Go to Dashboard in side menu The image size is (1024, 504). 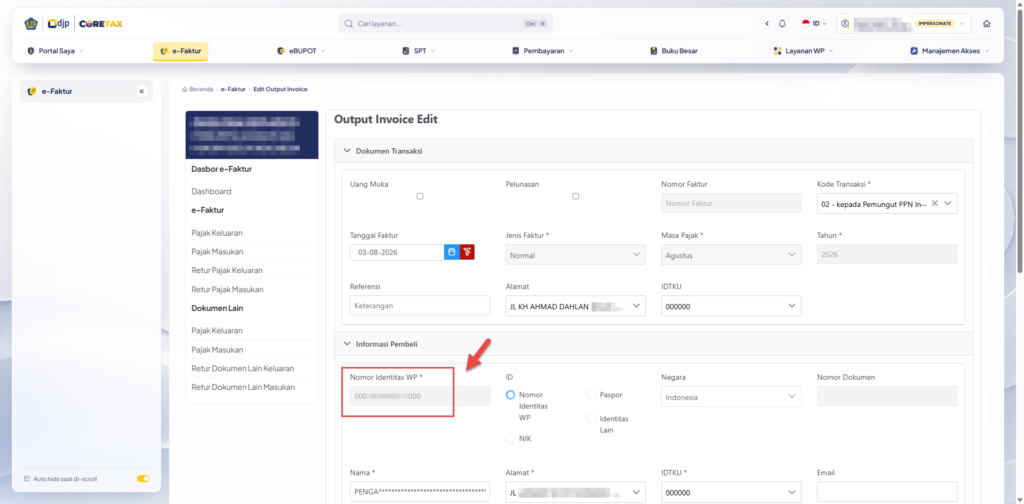(211, 191)
